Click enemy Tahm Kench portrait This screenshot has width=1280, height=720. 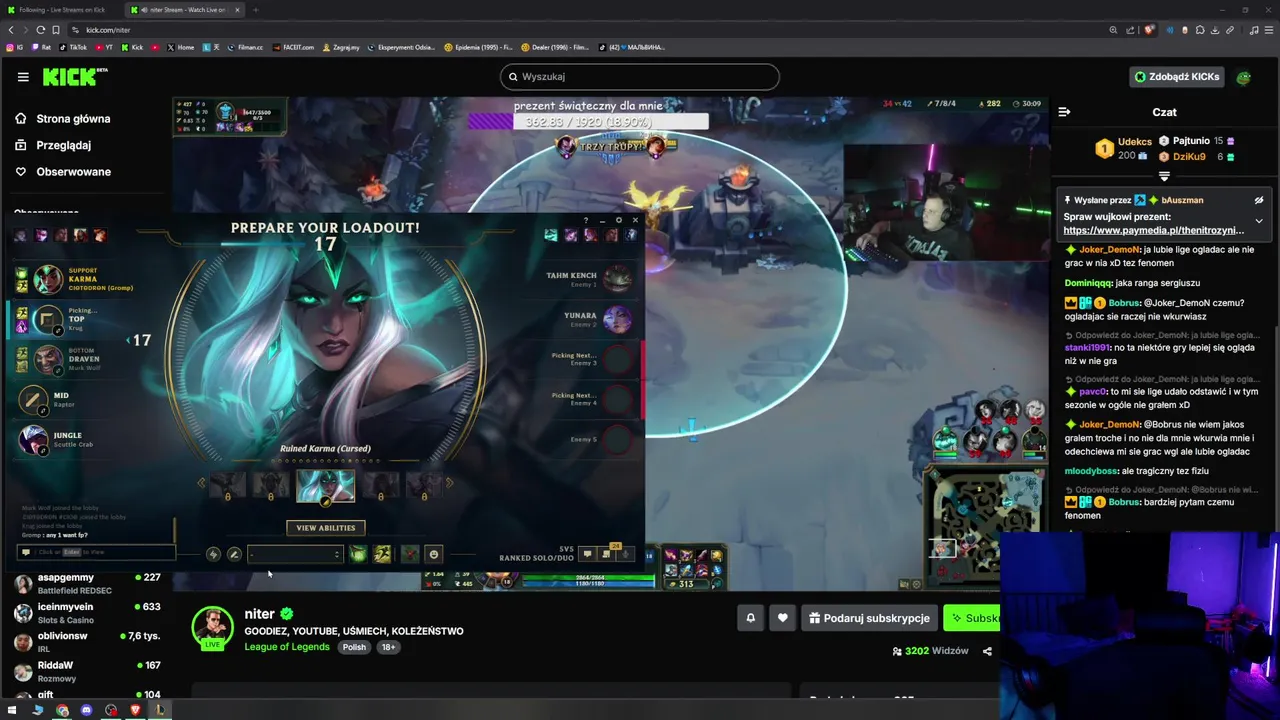coord(618,279)
